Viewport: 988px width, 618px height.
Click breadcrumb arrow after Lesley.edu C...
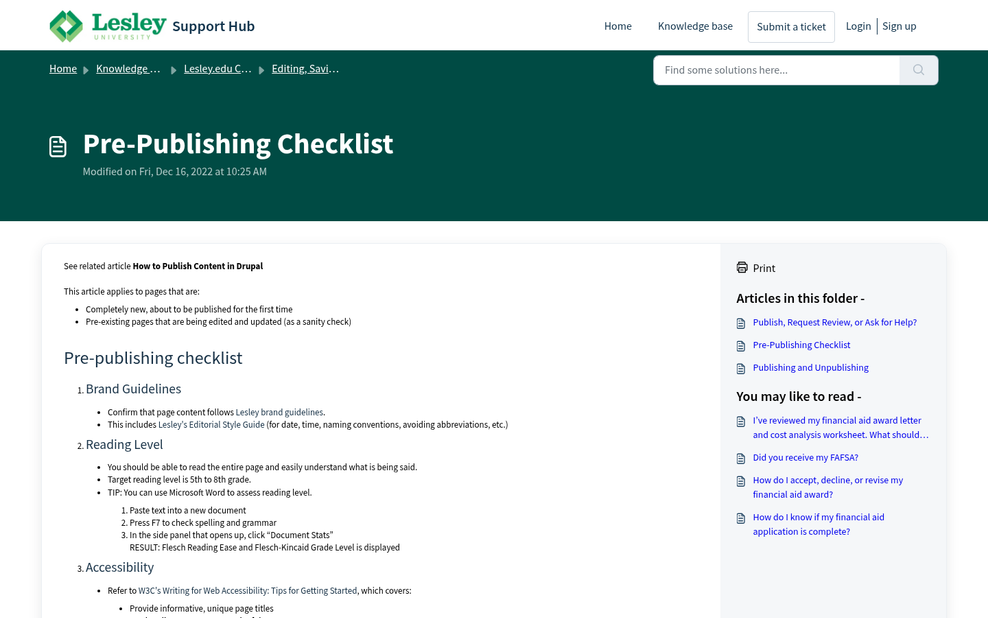[x=261, y=70]
